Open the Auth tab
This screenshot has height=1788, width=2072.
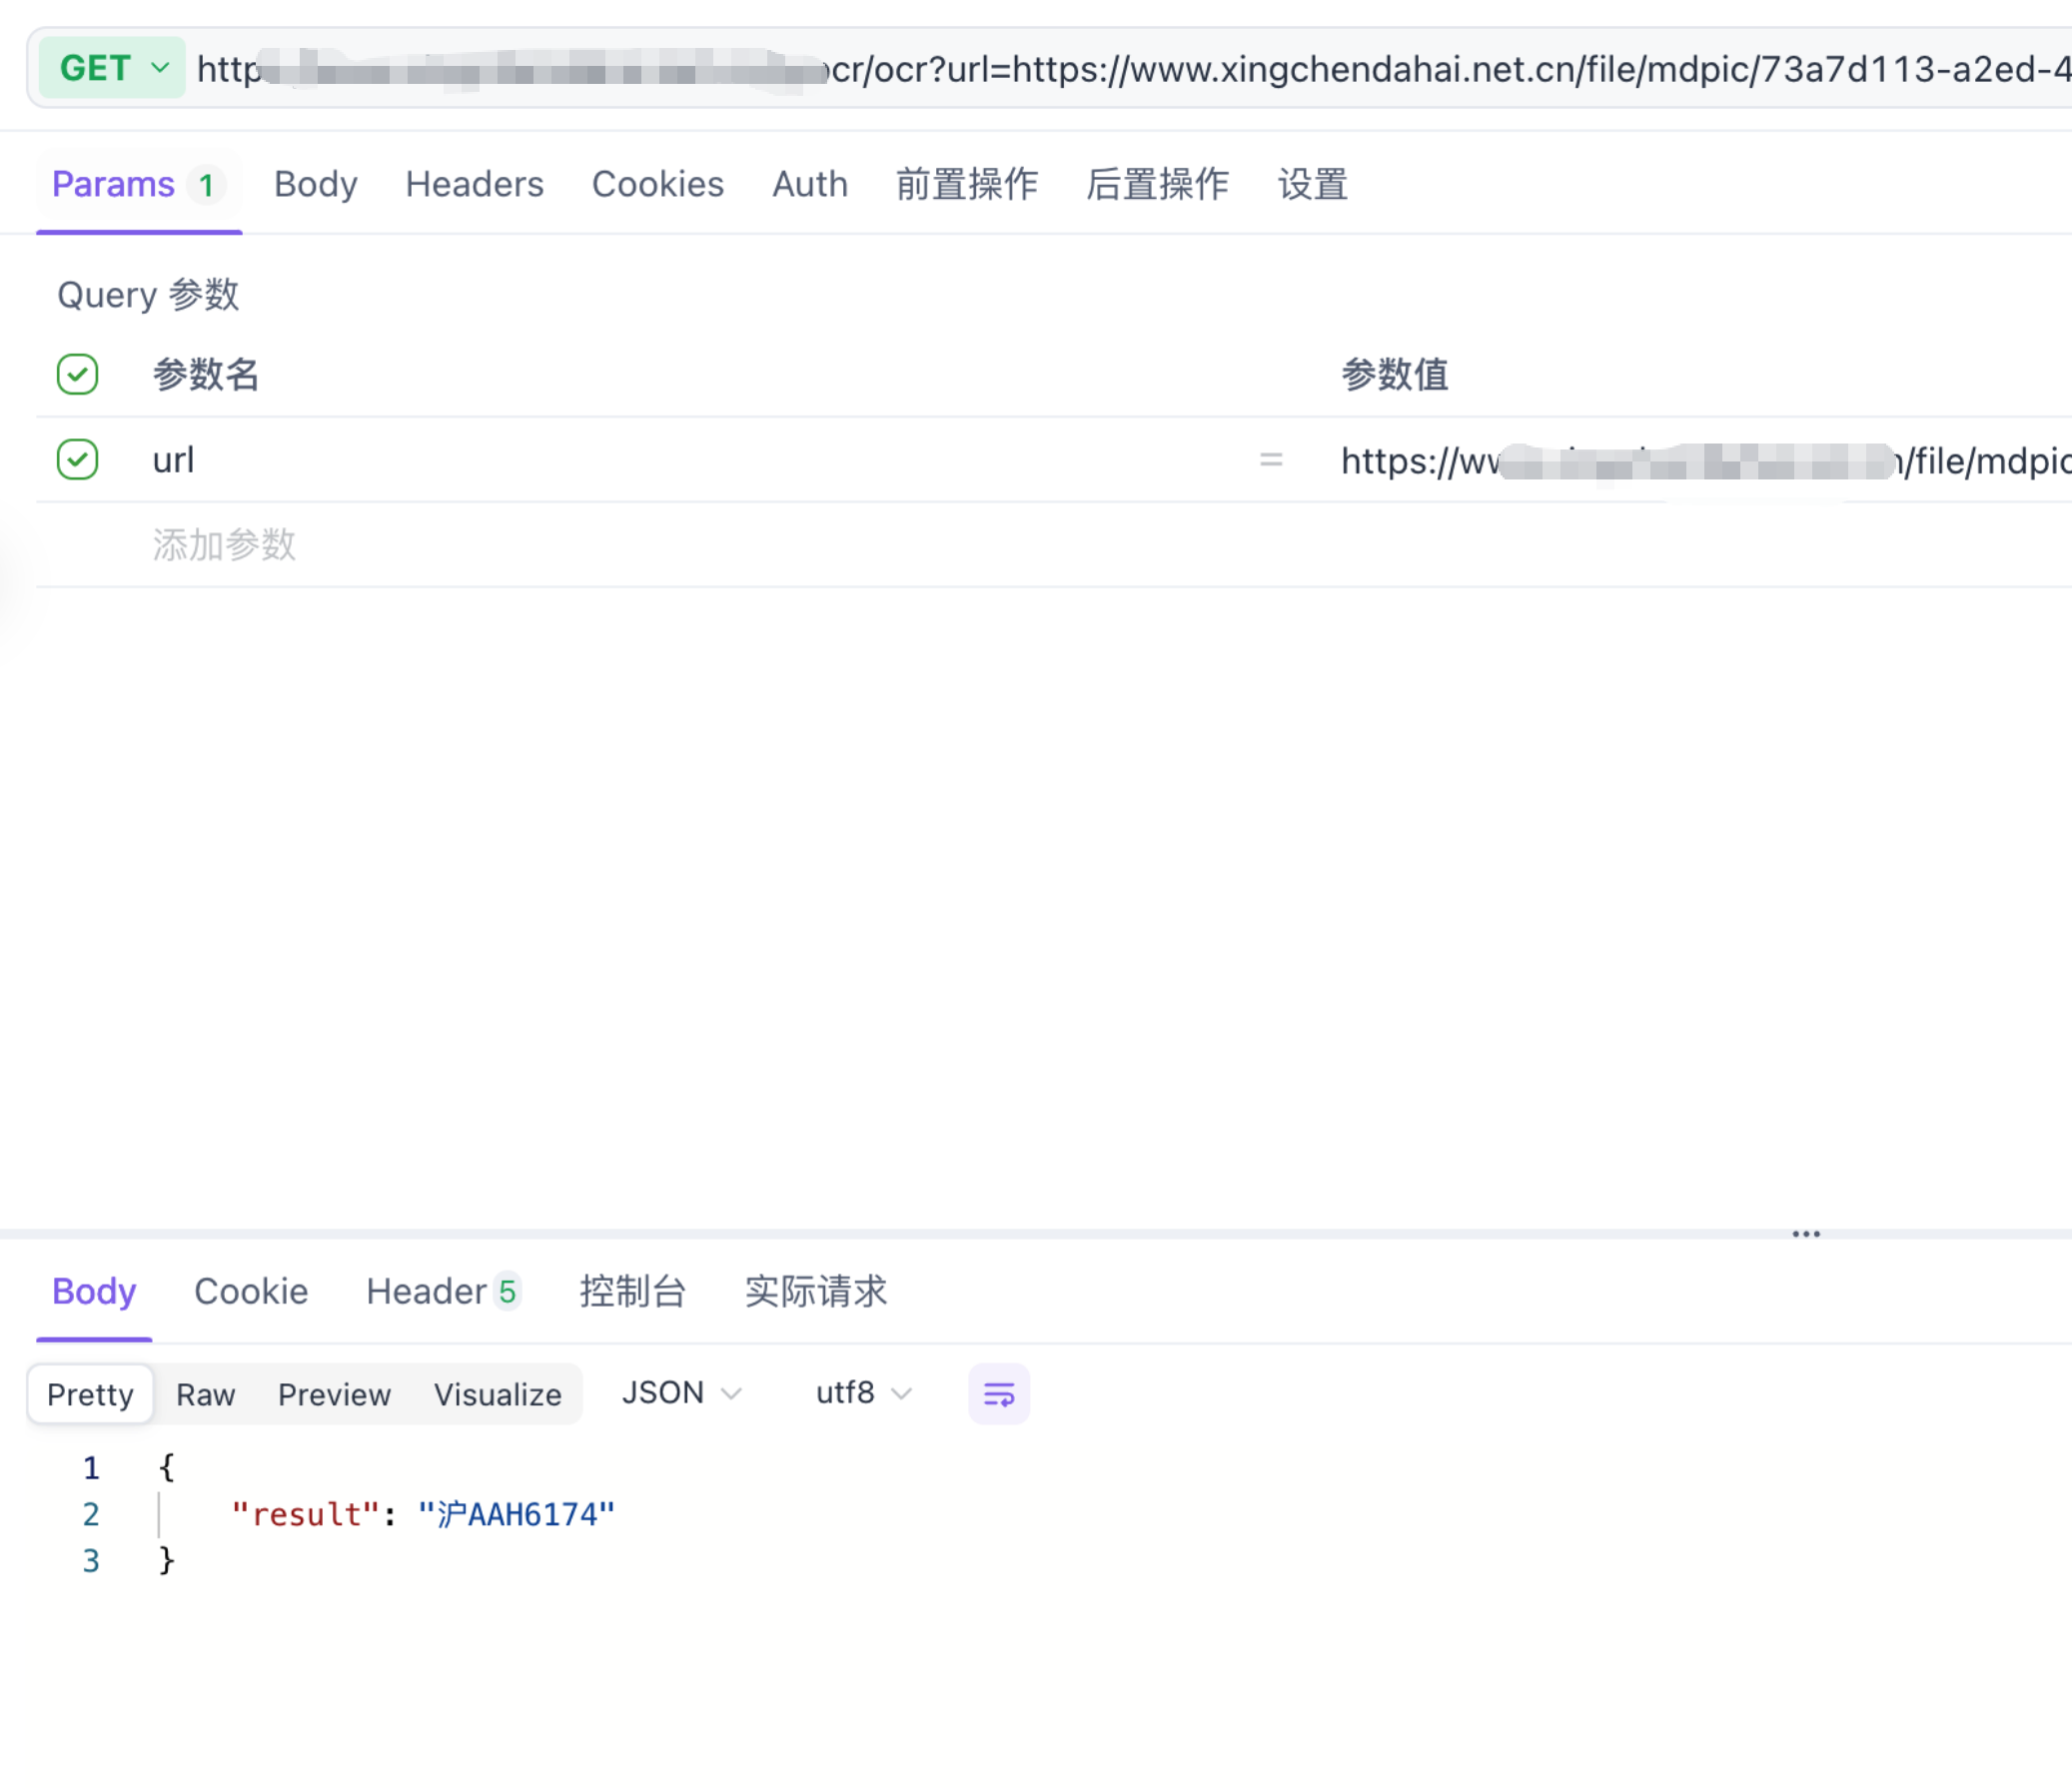tap(810, 184)
